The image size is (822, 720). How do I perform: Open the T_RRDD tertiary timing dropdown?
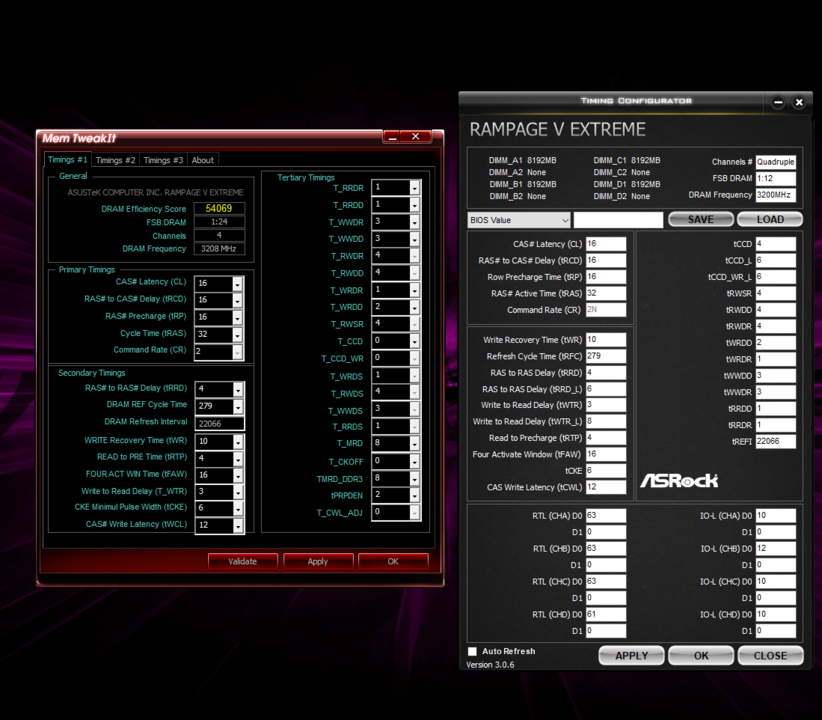[x=414, y=205]
